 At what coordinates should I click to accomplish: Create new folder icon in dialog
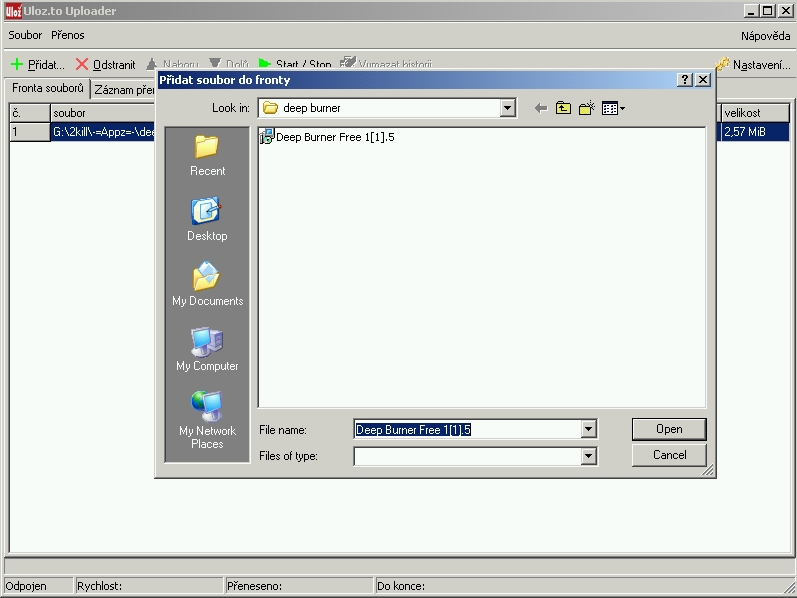[587, 108]
